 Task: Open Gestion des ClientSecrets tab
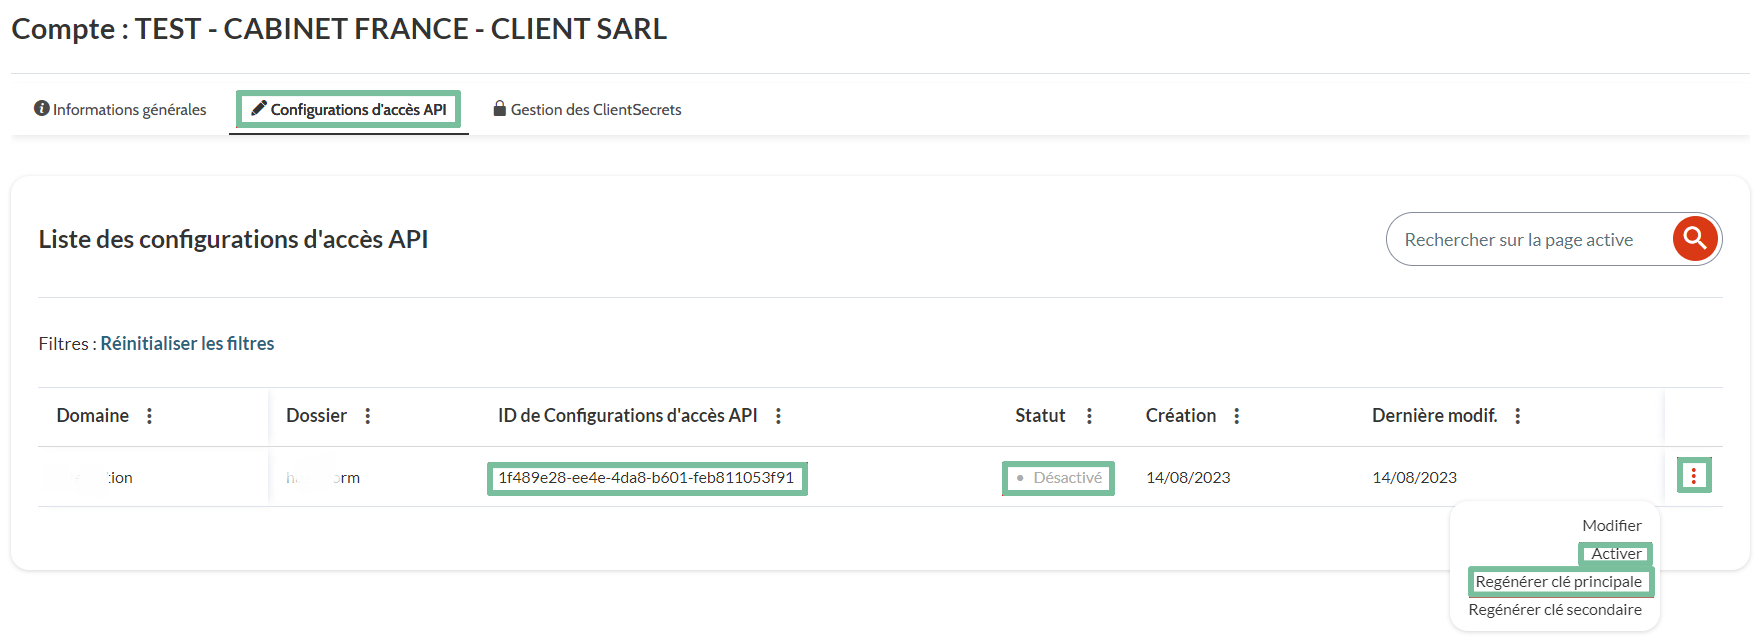[x=587, y=110]
